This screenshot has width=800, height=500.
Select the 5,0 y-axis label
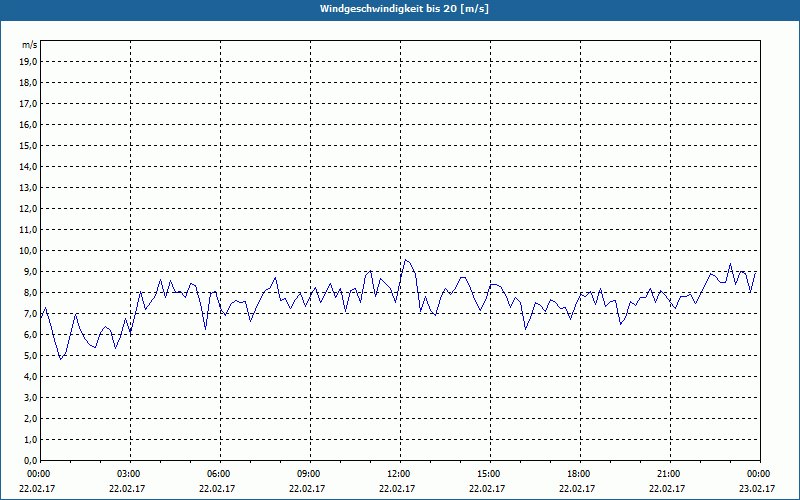pyautogui.click(x=31, y=356)
